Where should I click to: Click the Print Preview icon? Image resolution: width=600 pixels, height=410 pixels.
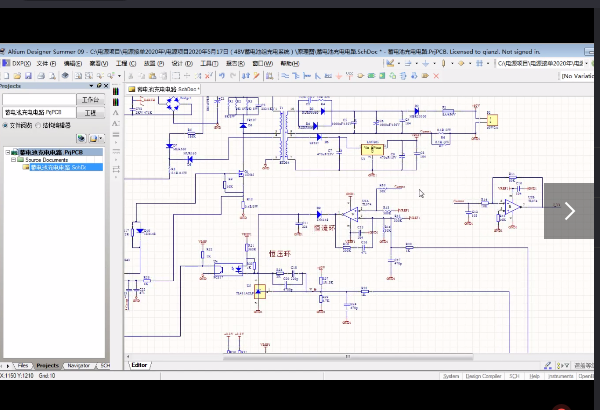52,76
